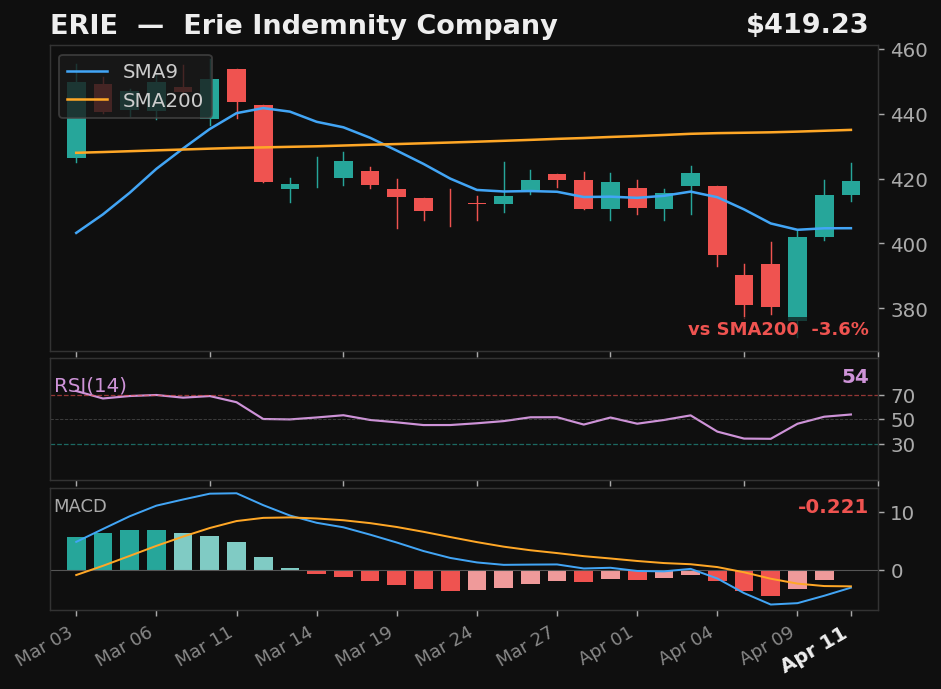941x689 pixels.
Task: Click the MACD axis label 10
Action: pyautogui.click(x=903, y=513)
